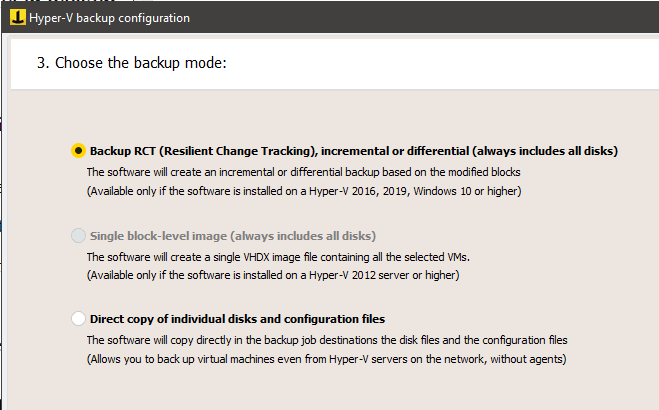Click the greyed Single block-level image label

[232, 236]
